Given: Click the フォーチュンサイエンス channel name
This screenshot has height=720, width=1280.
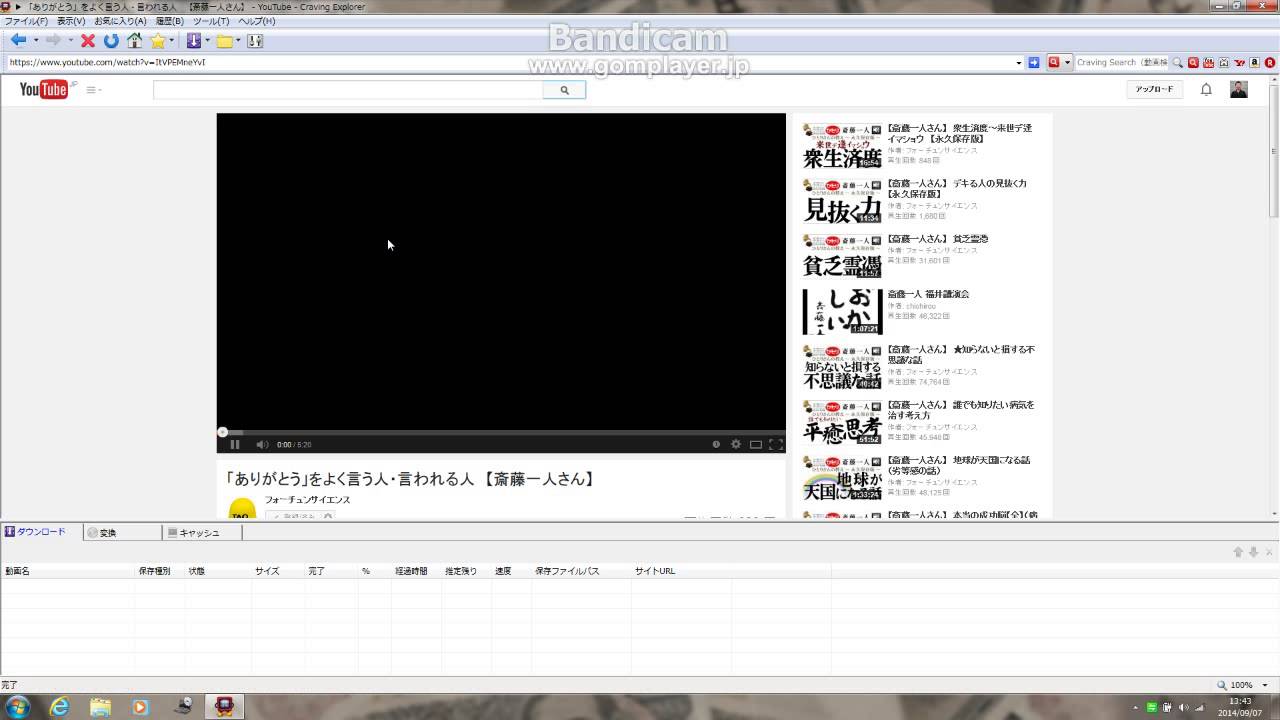Looking at the screenshot, I should coord(307,500).
